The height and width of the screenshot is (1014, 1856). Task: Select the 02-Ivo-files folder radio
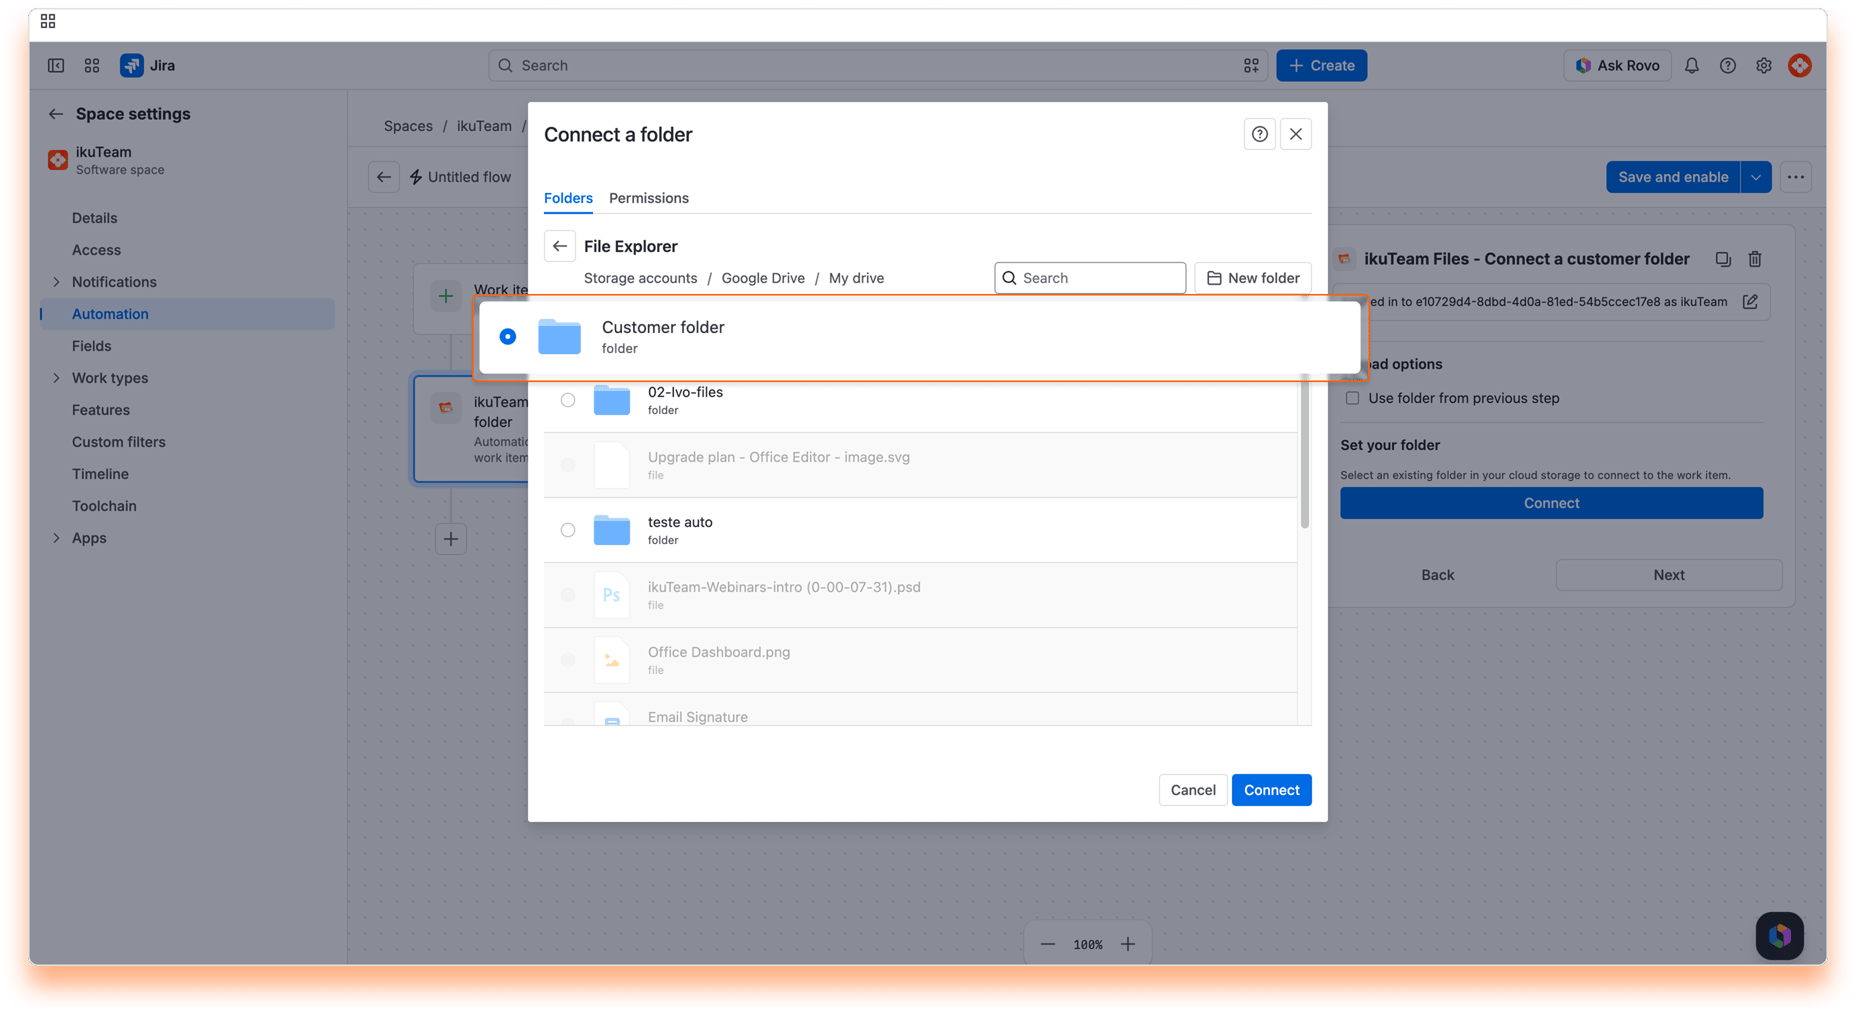point(568,400)
